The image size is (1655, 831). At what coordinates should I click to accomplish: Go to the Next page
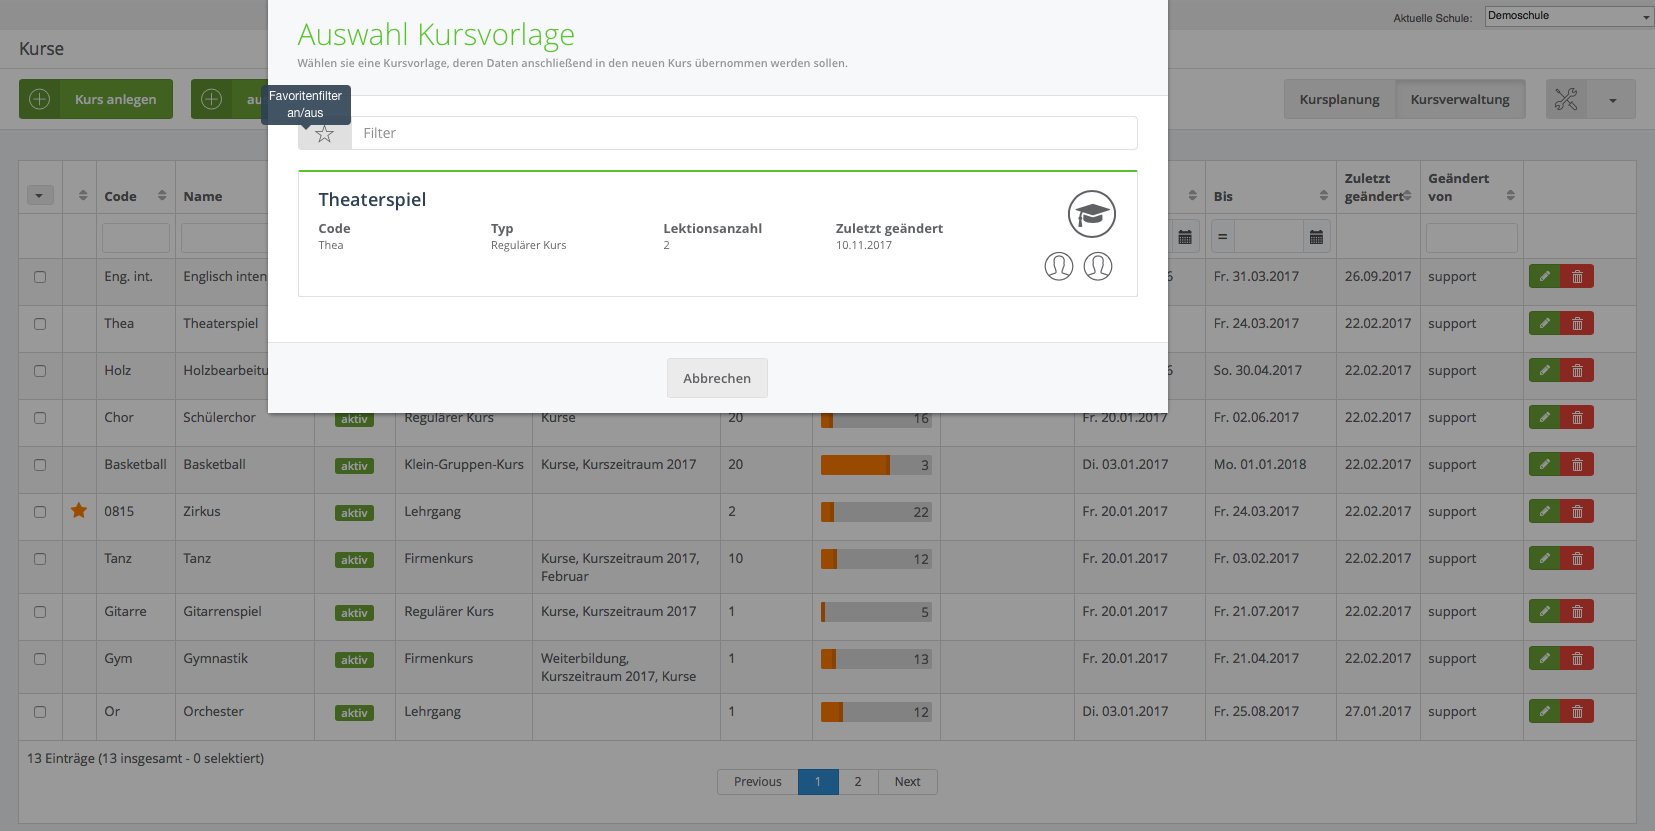click(x=907, y=782)
